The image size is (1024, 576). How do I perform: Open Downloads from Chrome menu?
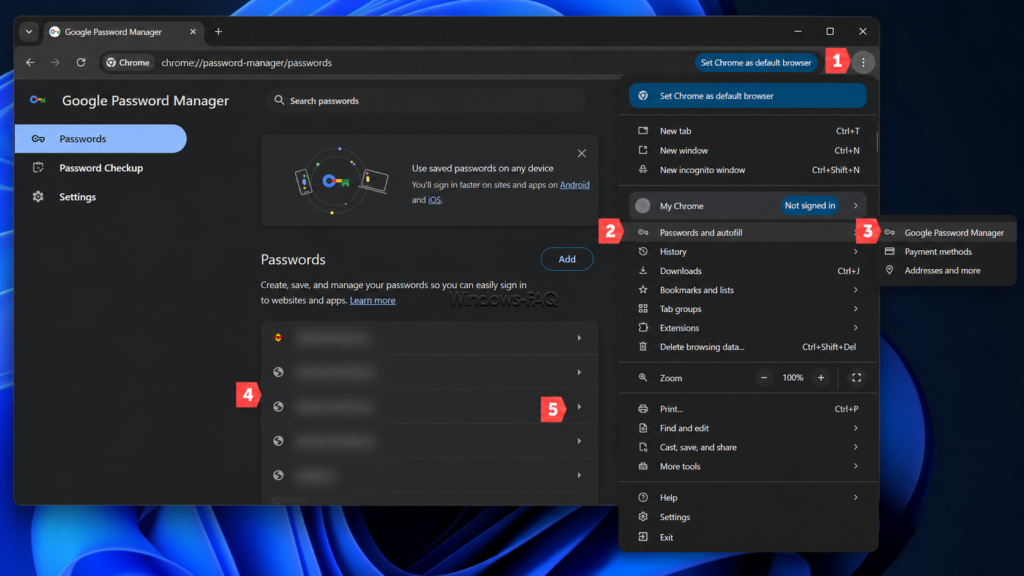click(x=747, y=270)
